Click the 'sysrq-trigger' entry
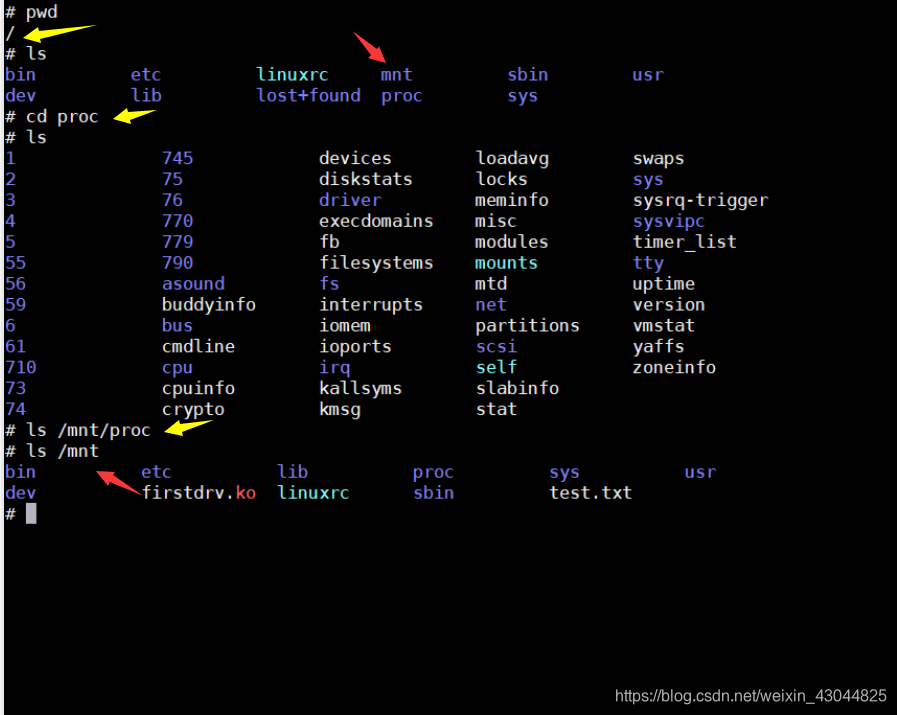 coord(700,201)
